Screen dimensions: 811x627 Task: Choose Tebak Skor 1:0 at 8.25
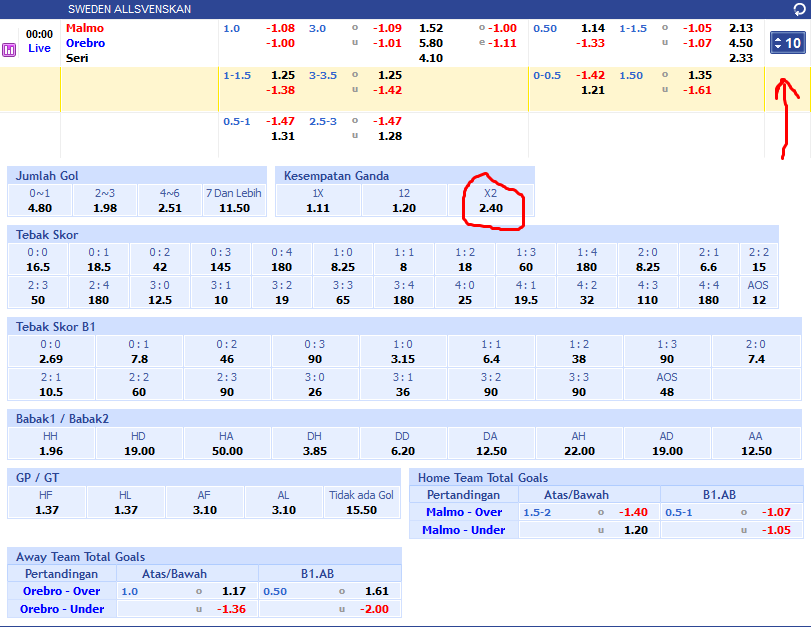pyautogui.click(x=343, y=267)
